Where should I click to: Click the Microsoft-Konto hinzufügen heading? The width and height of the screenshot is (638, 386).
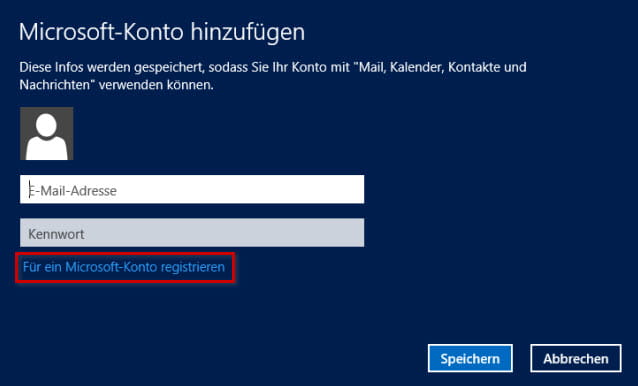click(x=162, y=32)
